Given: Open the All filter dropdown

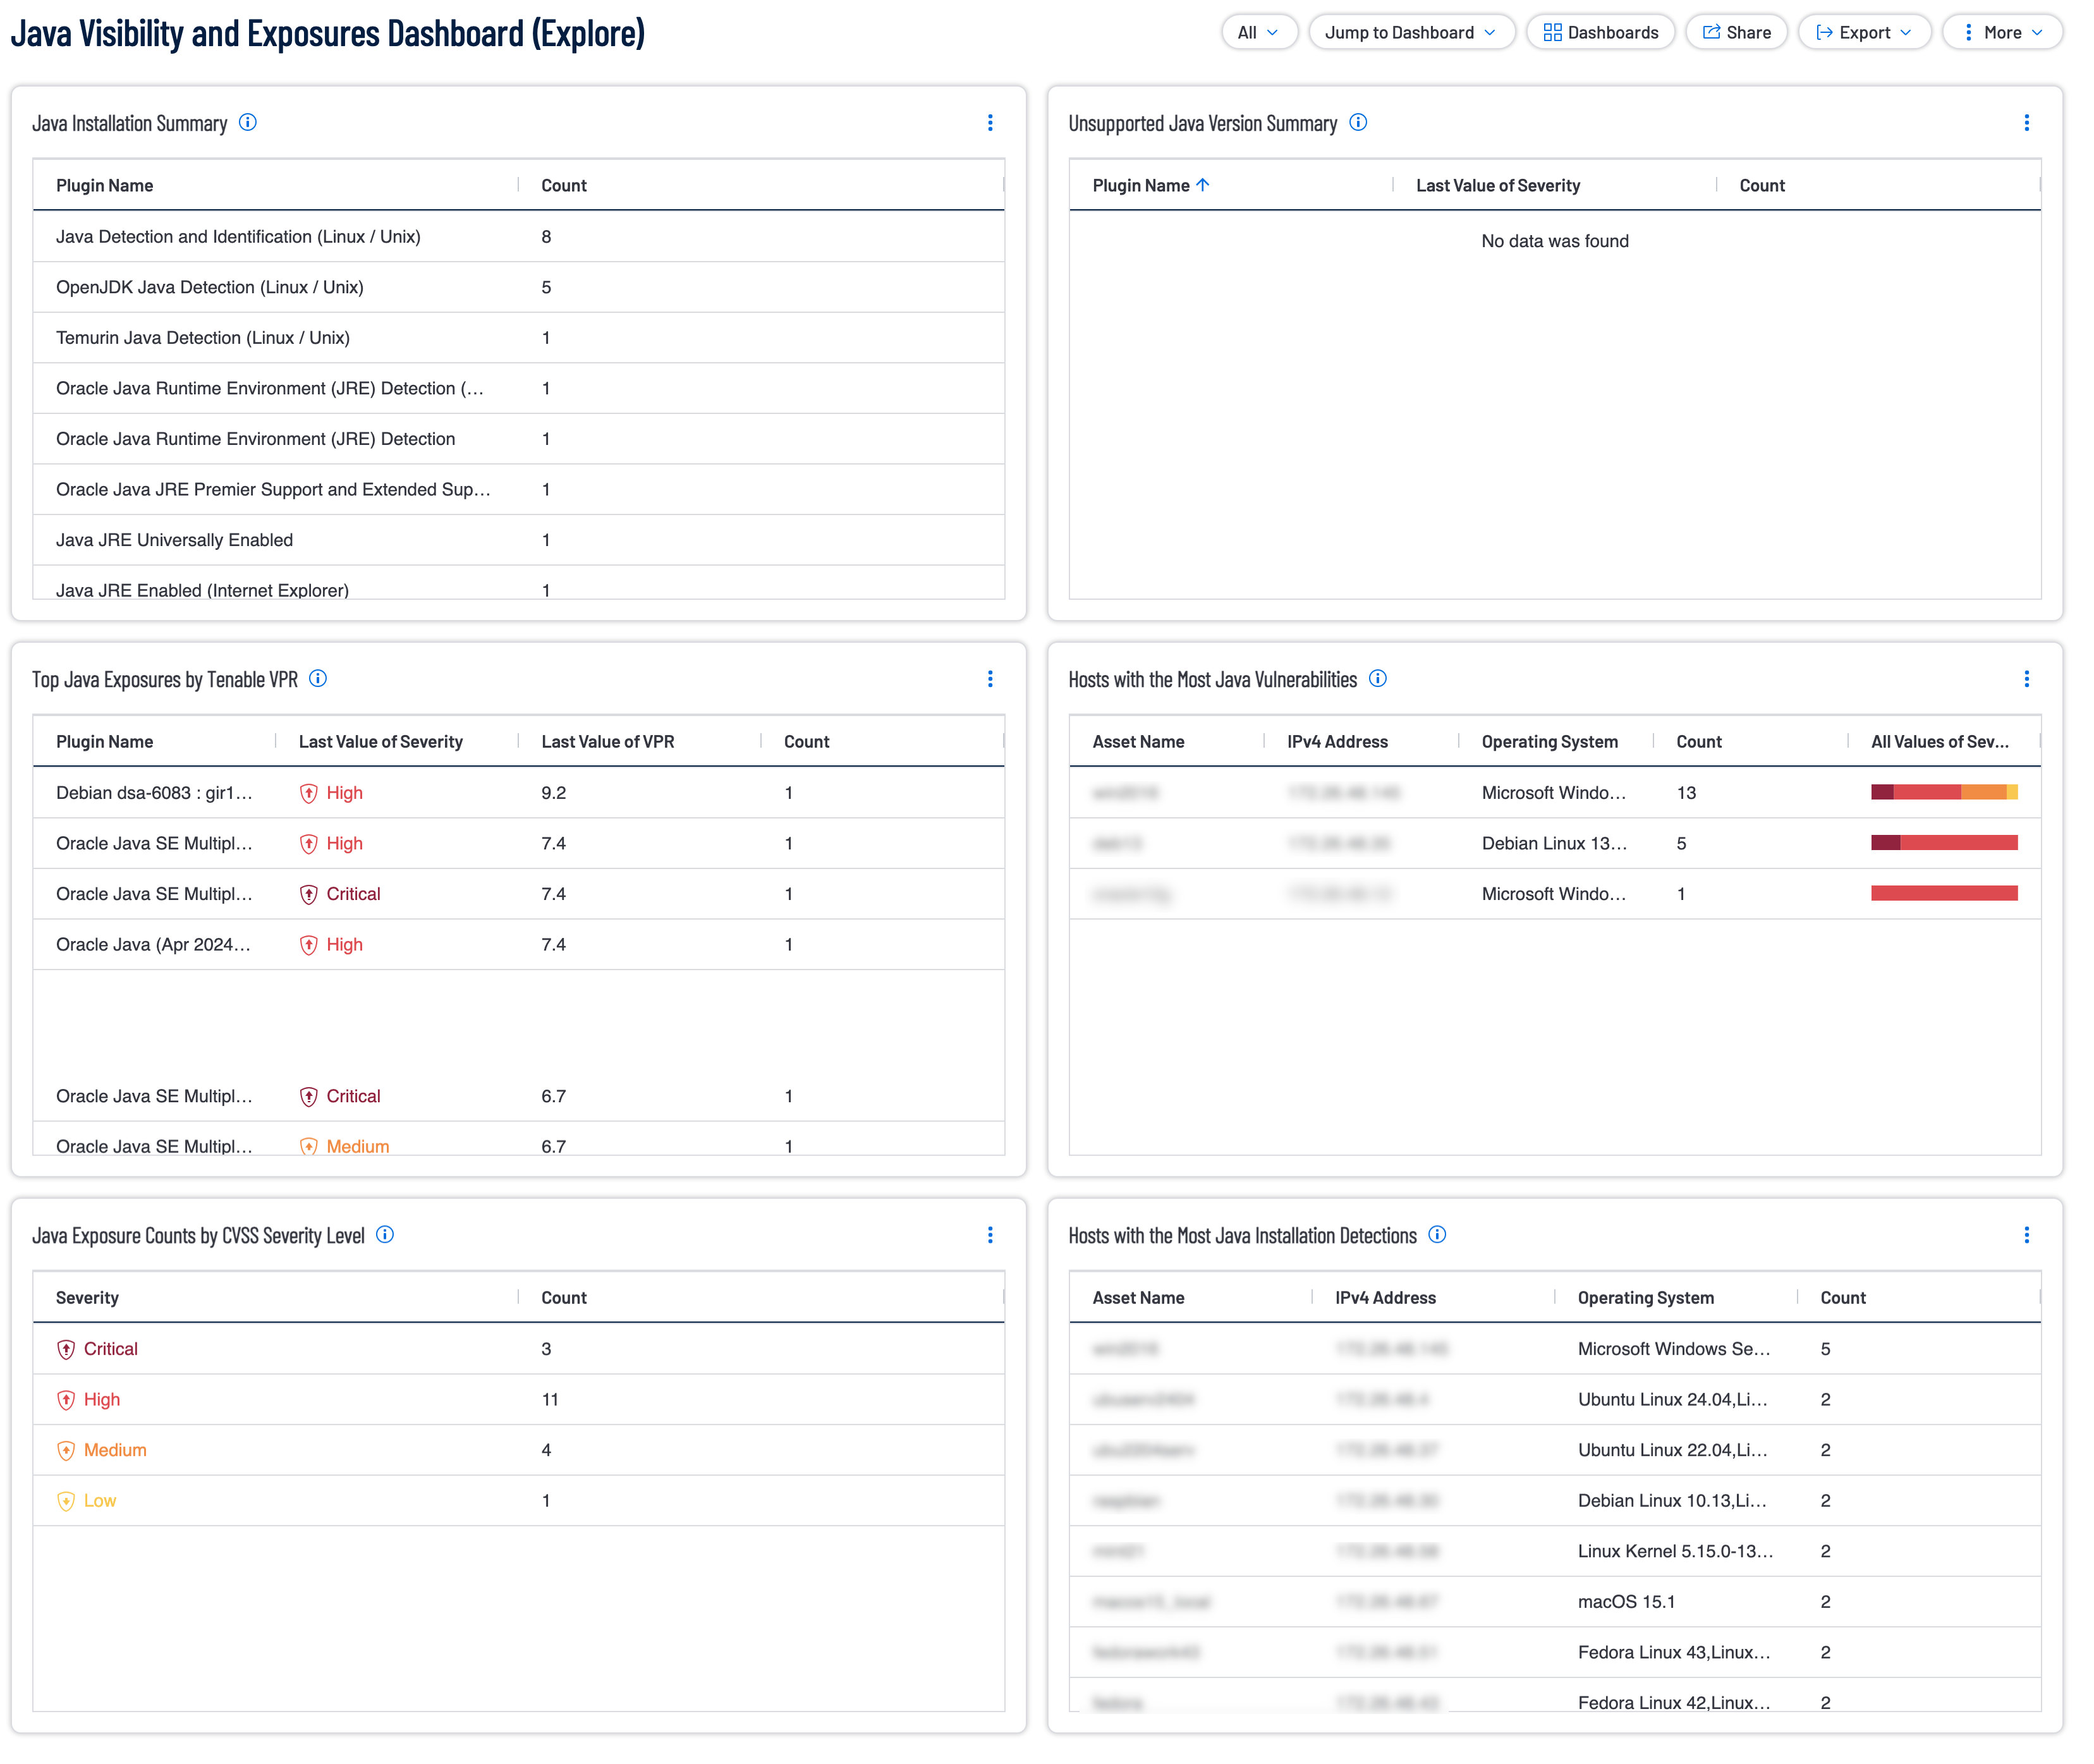Looking at the screenshot, I should click(1260, 31).
